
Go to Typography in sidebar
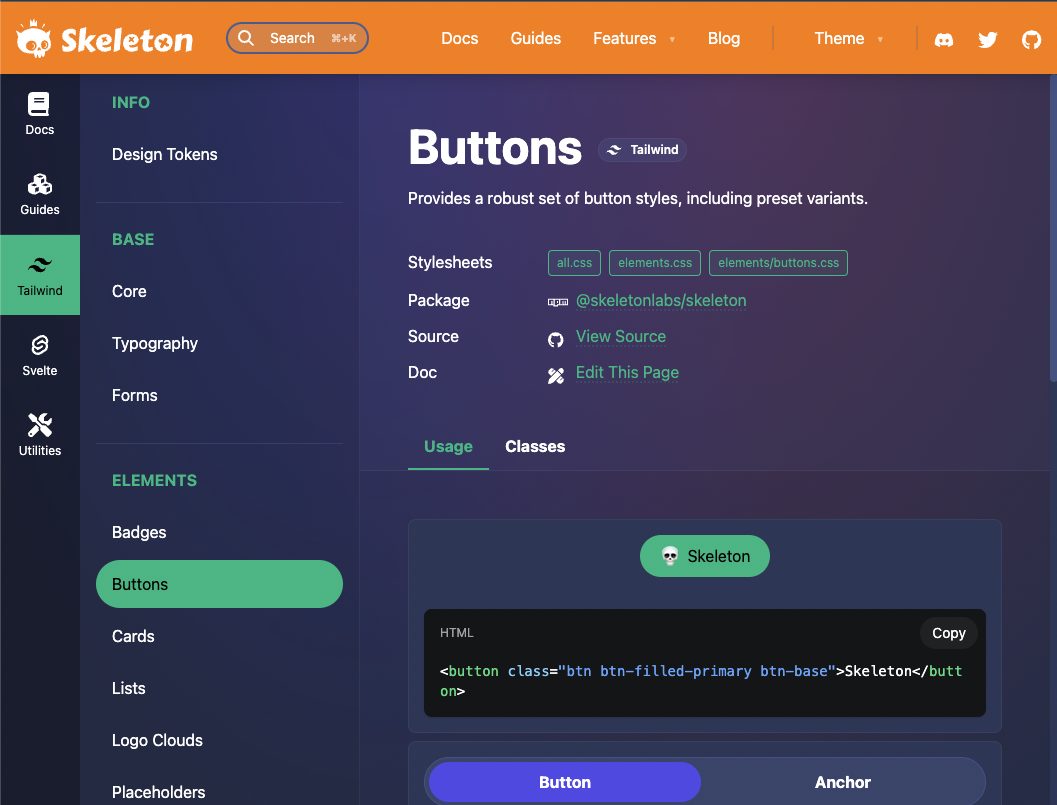[220, 343]
